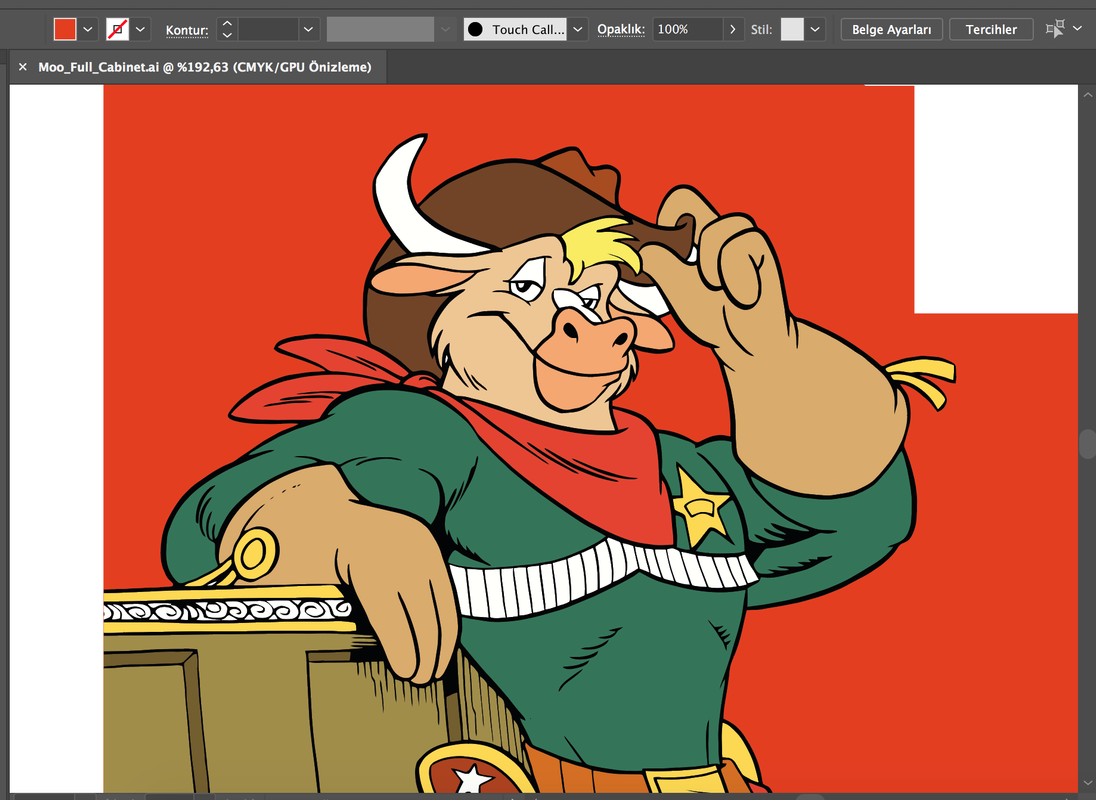Click the Stil graphic style swatch
1096x800 pixels.
click(x=792, y=29)
